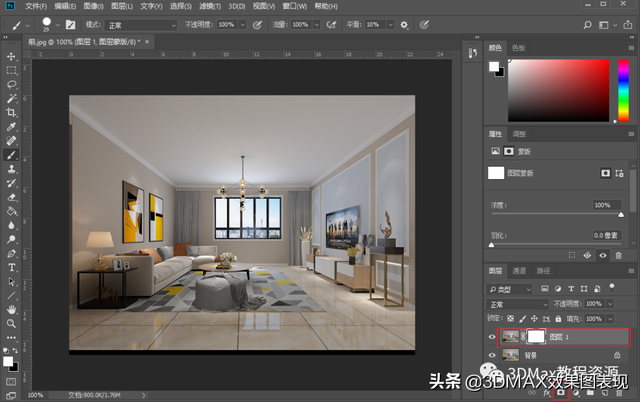Select the Path Selection tool
The height and width of the screenshot is (402, 640).
coord(11,282)
